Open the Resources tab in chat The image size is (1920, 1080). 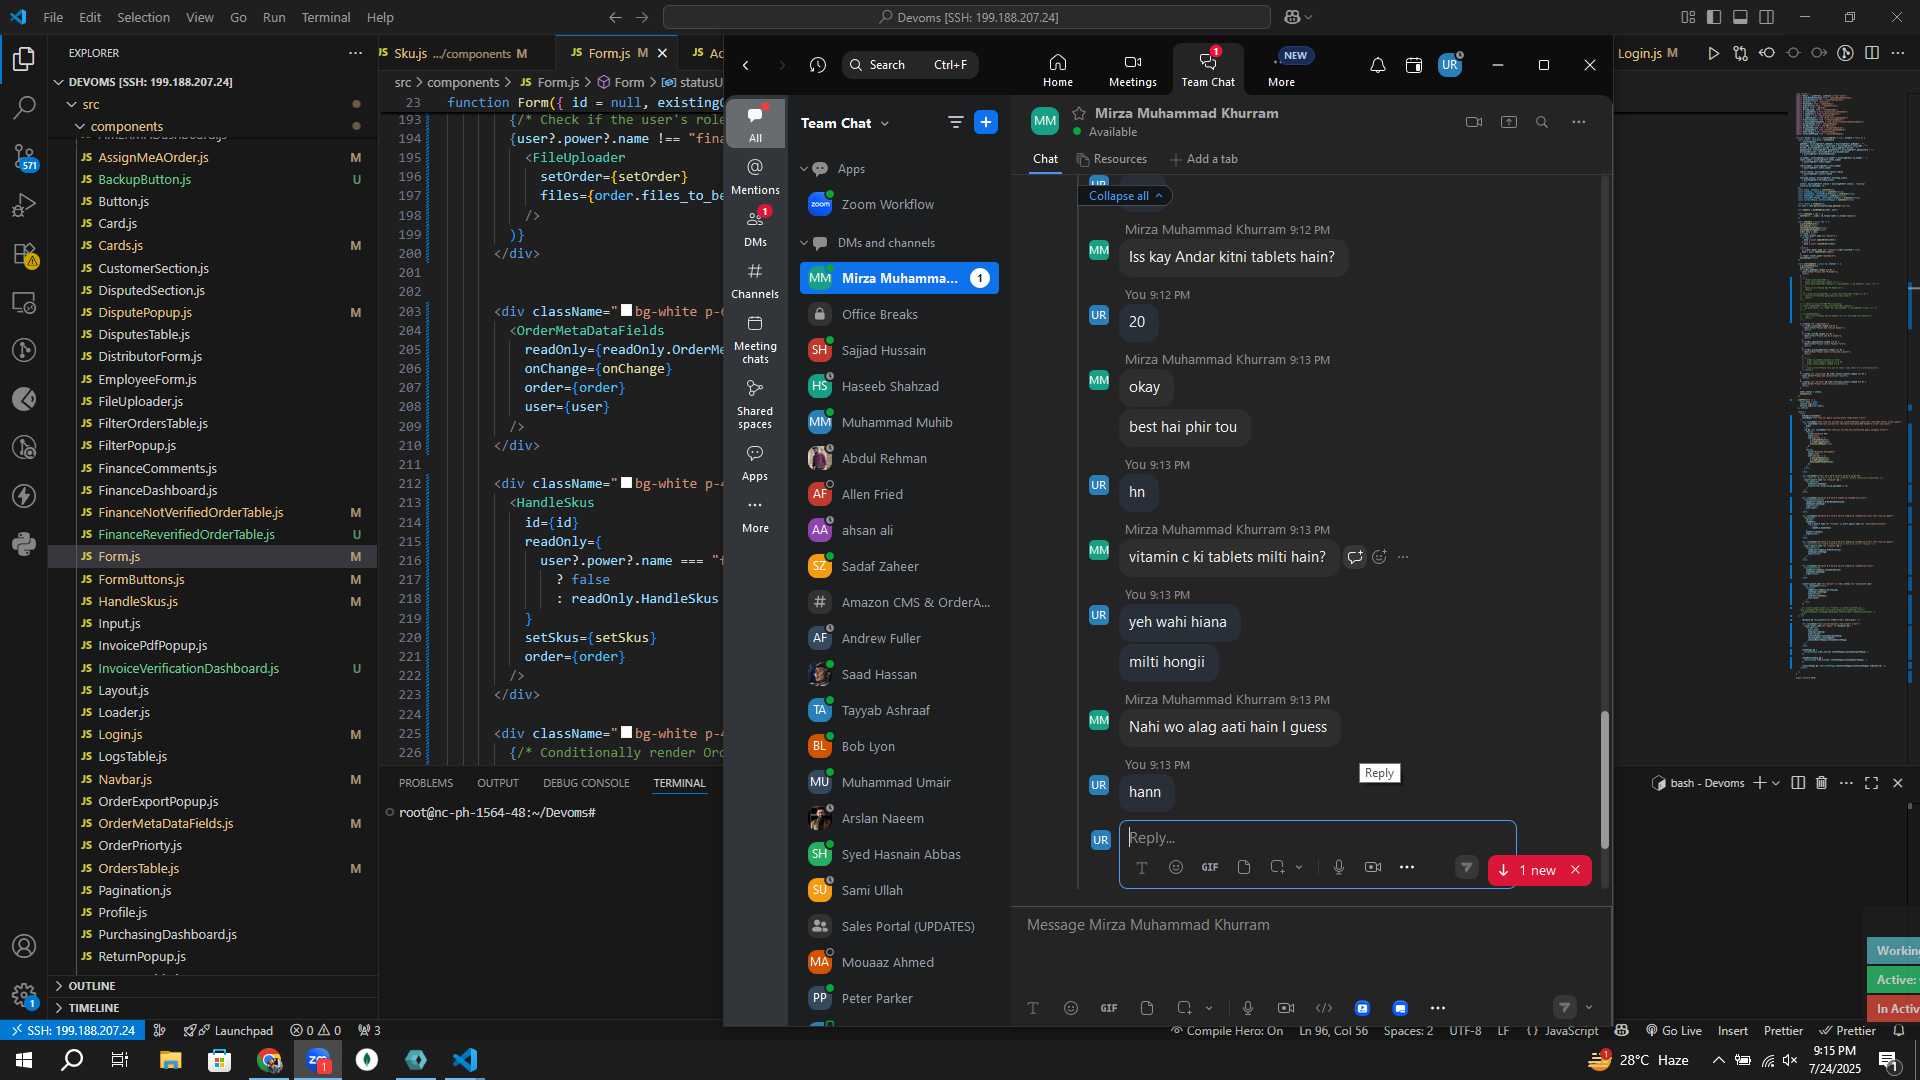coord(1112,159)
